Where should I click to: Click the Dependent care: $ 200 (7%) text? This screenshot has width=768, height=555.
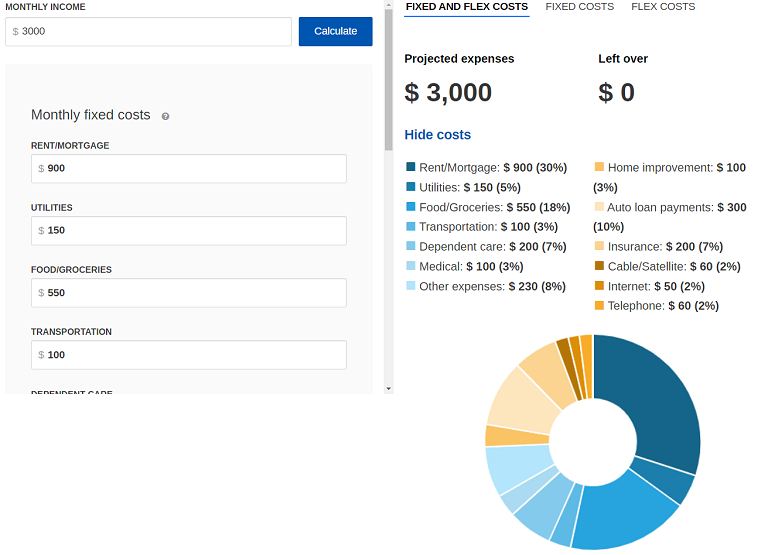coord(493,246)
